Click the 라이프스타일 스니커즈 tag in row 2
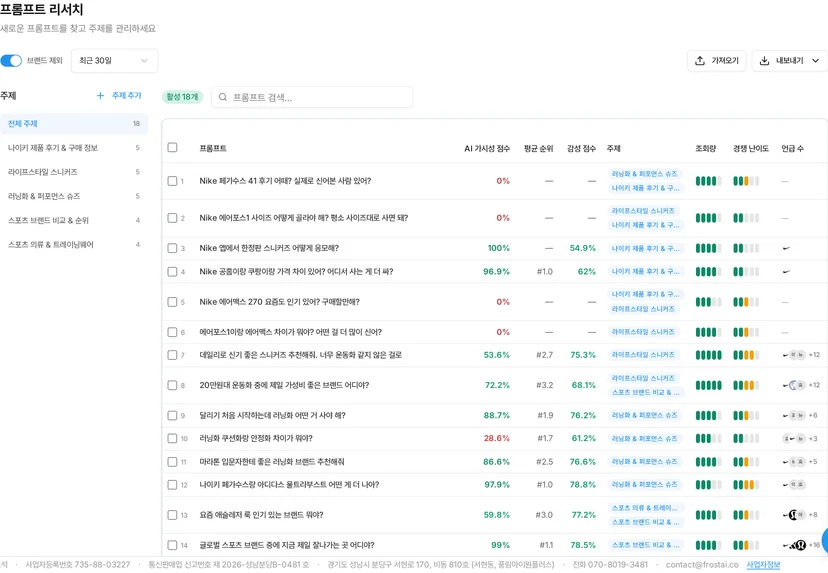The image size is (828, 573). pyautogui.click(x=643, y=211)
